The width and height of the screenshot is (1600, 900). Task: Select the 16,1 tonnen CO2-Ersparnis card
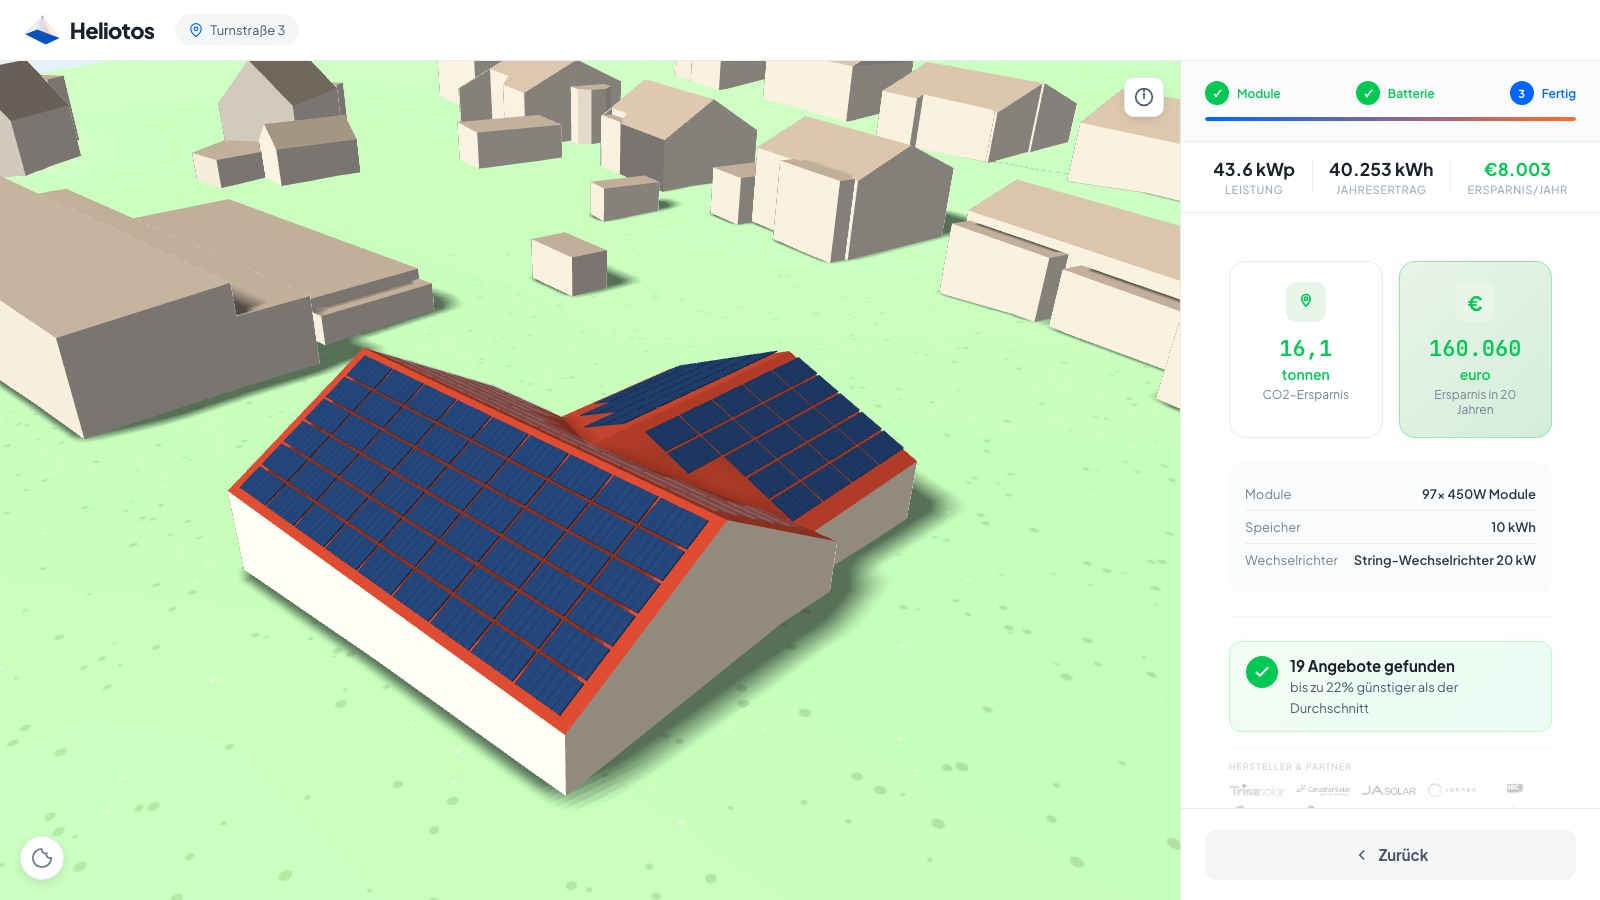click(x=1306, y=349)
